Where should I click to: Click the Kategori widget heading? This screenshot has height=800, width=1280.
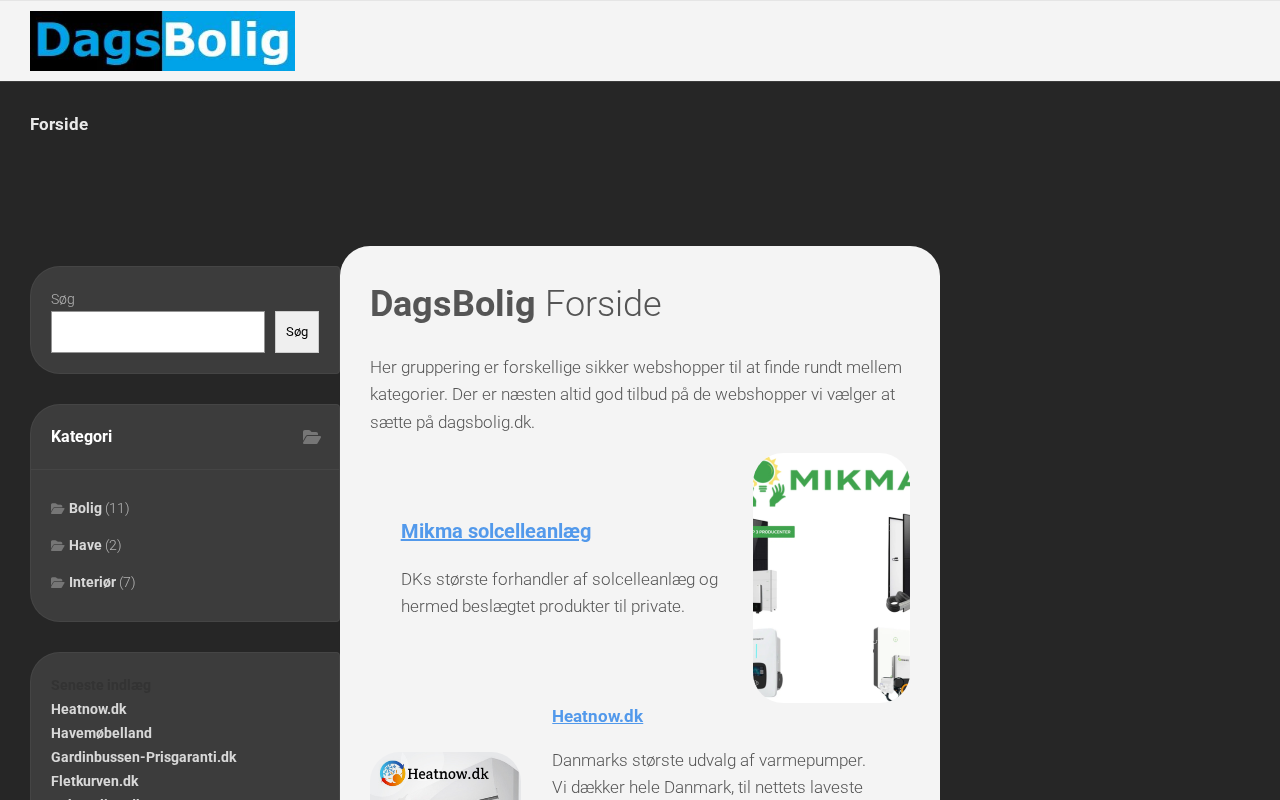(82, 436)
